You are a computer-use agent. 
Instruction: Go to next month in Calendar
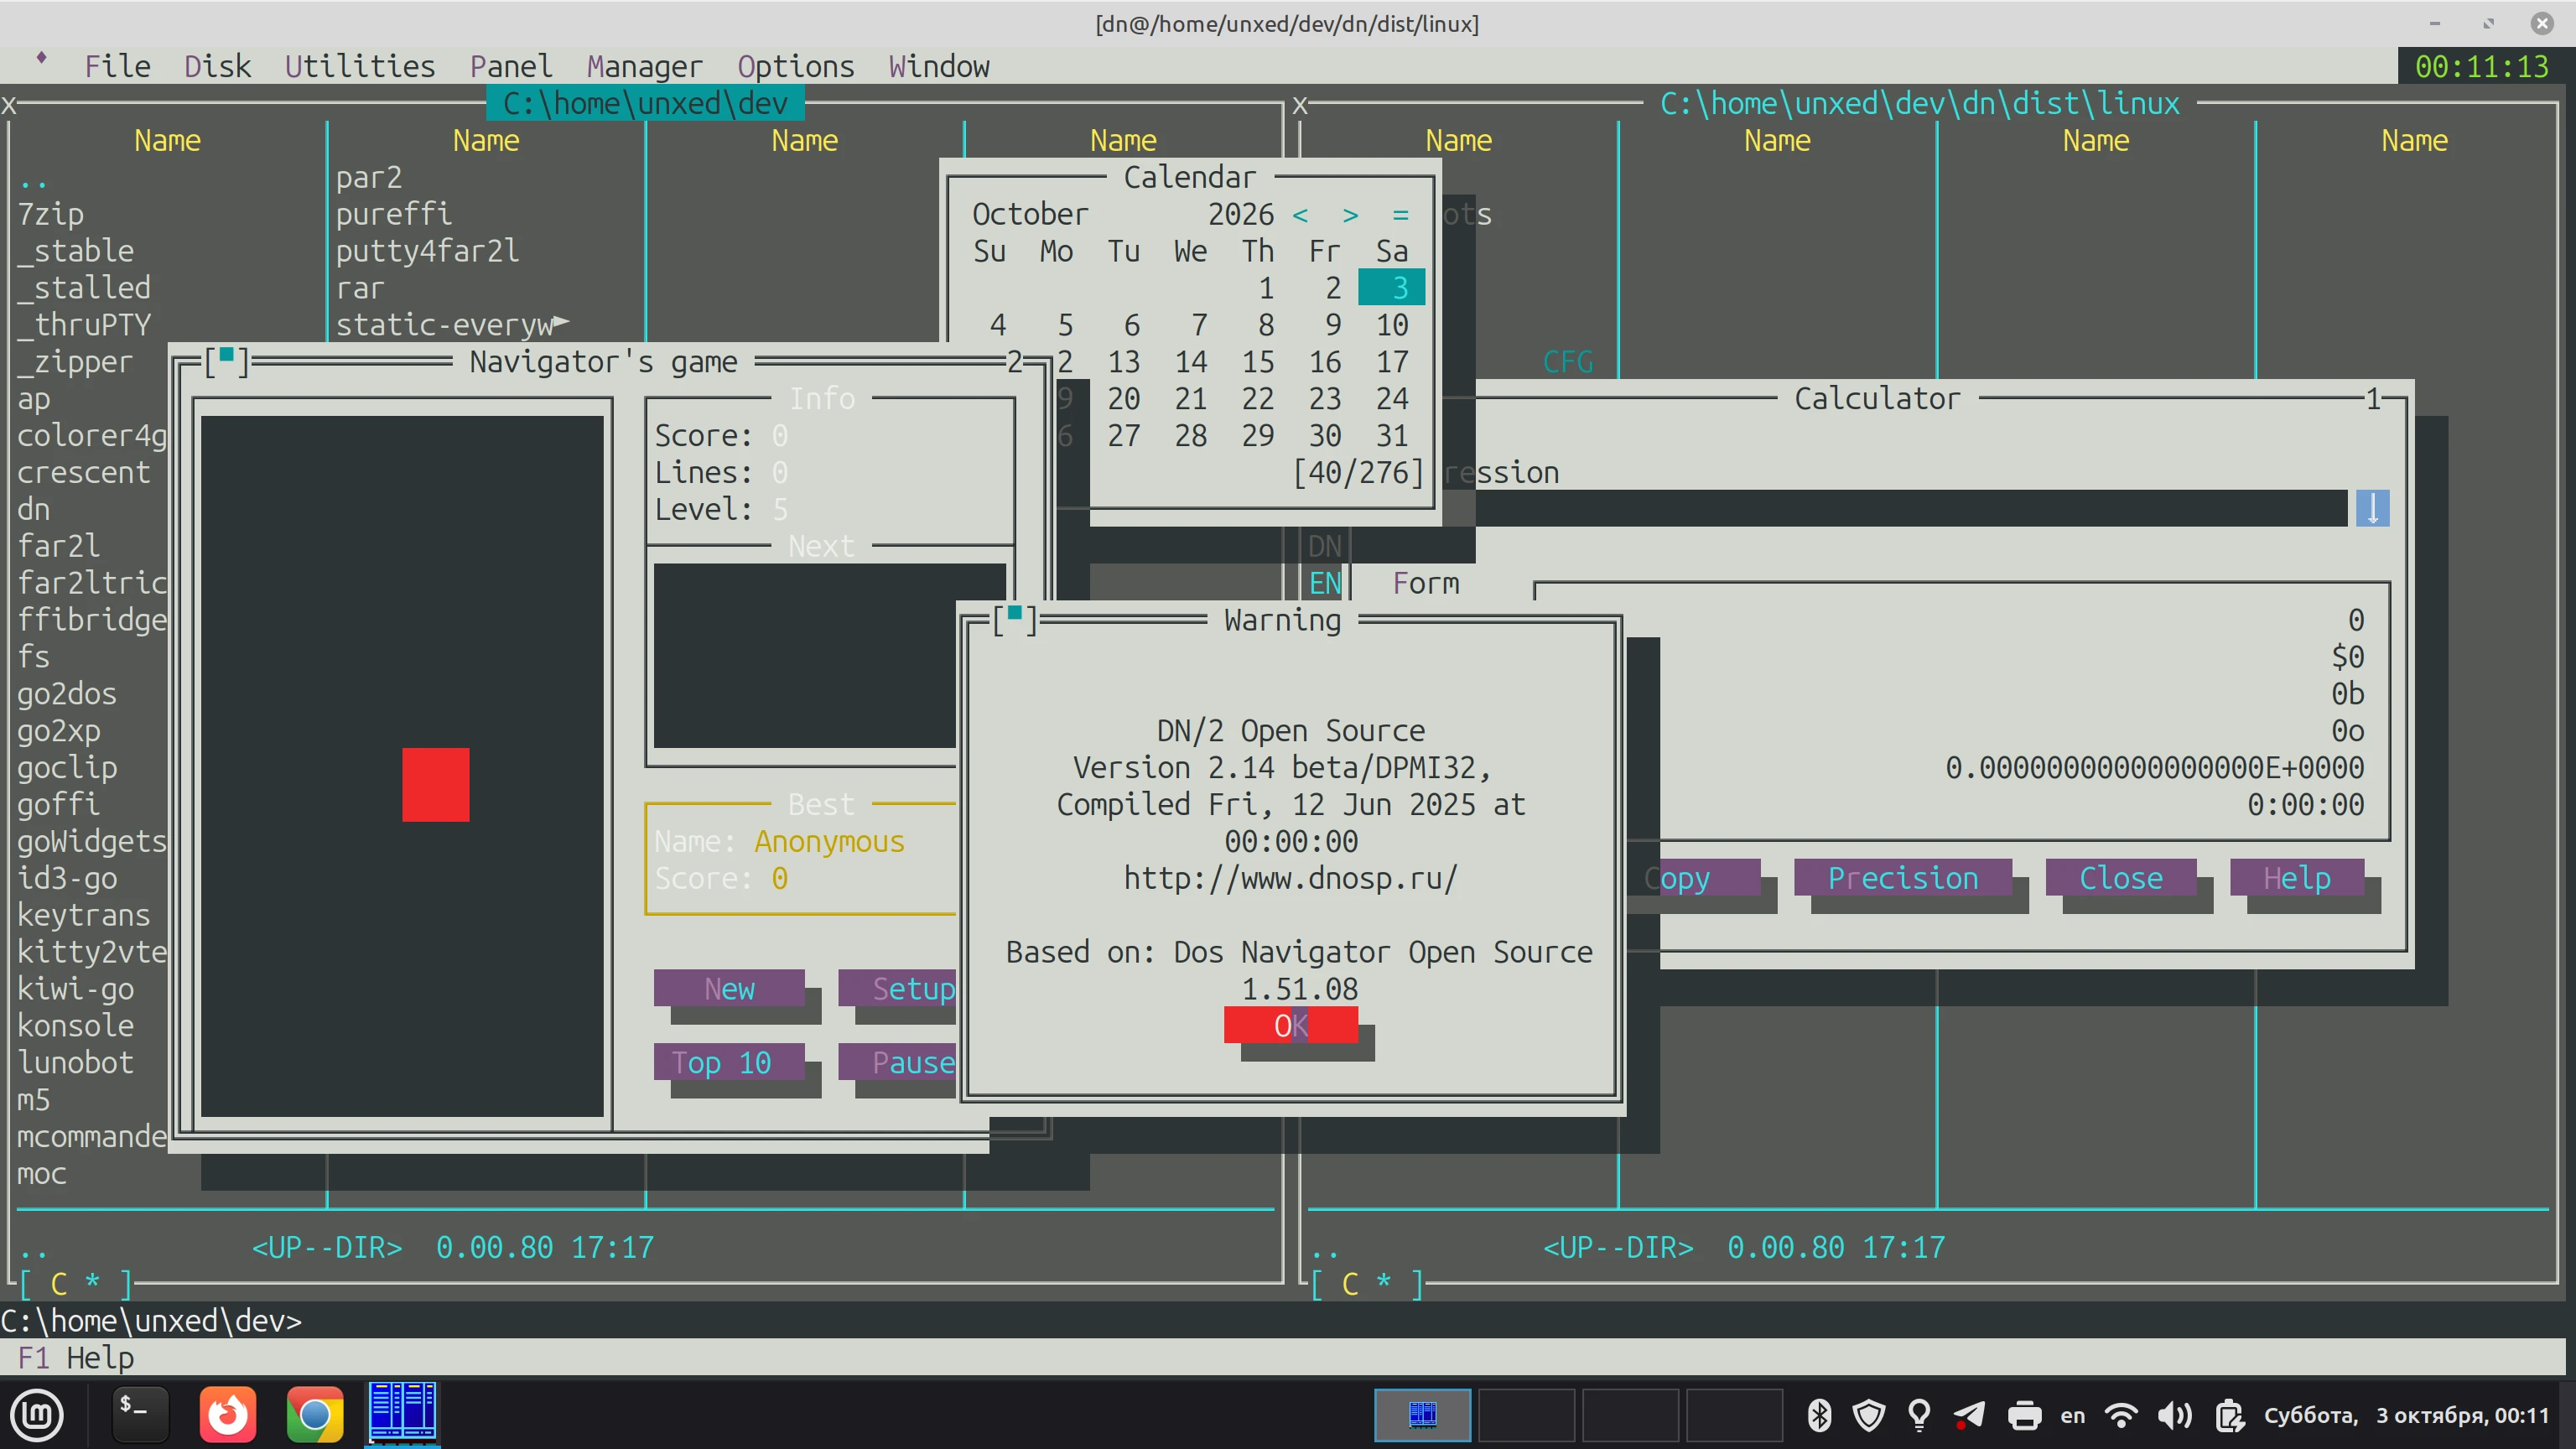point(1350,215)
